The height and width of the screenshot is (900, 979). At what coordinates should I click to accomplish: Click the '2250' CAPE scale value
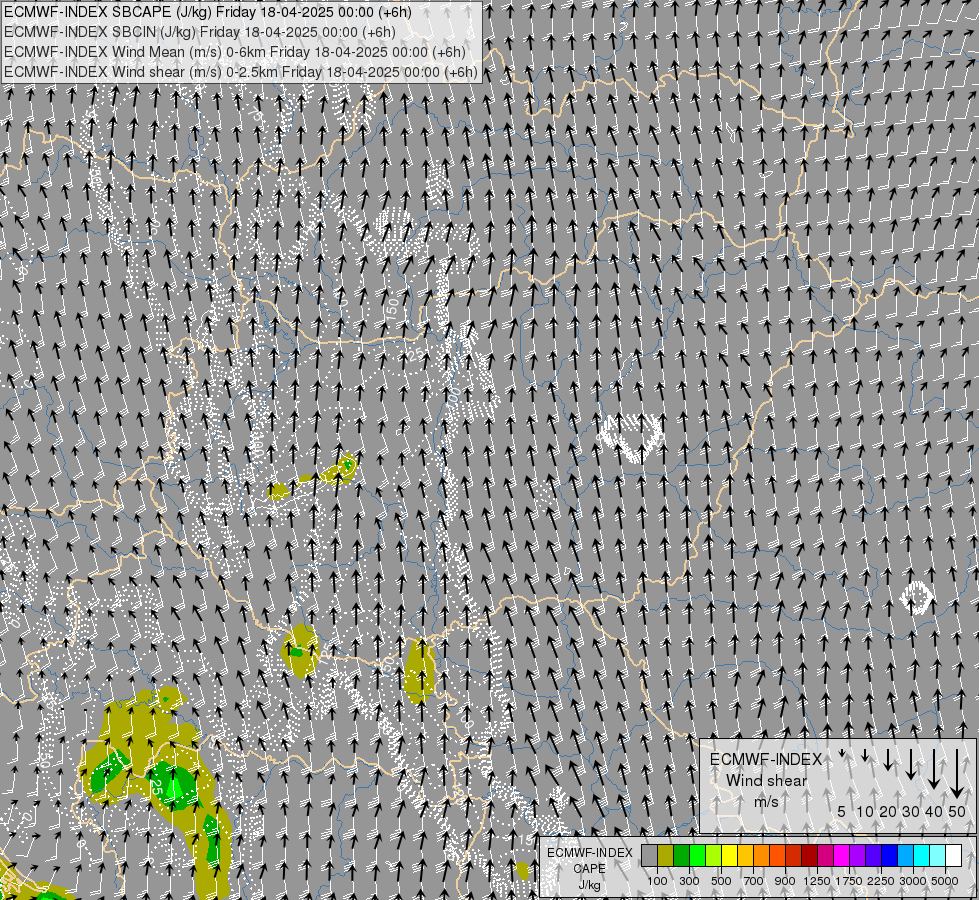(x=881, y=881)
